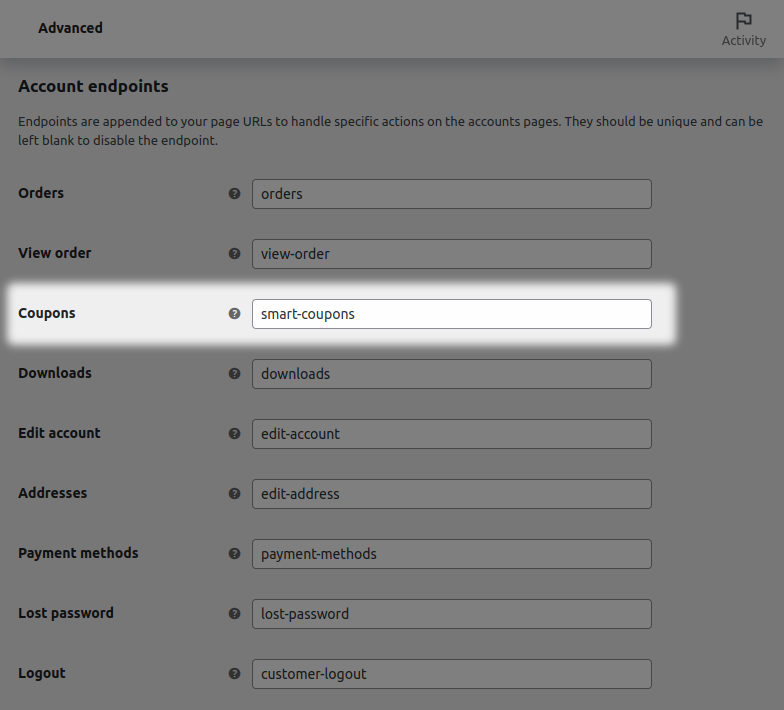The height and width of the screenshot is (710, 784).
Task: Click the Advanced page title
Action: click(x=70, y=28)
